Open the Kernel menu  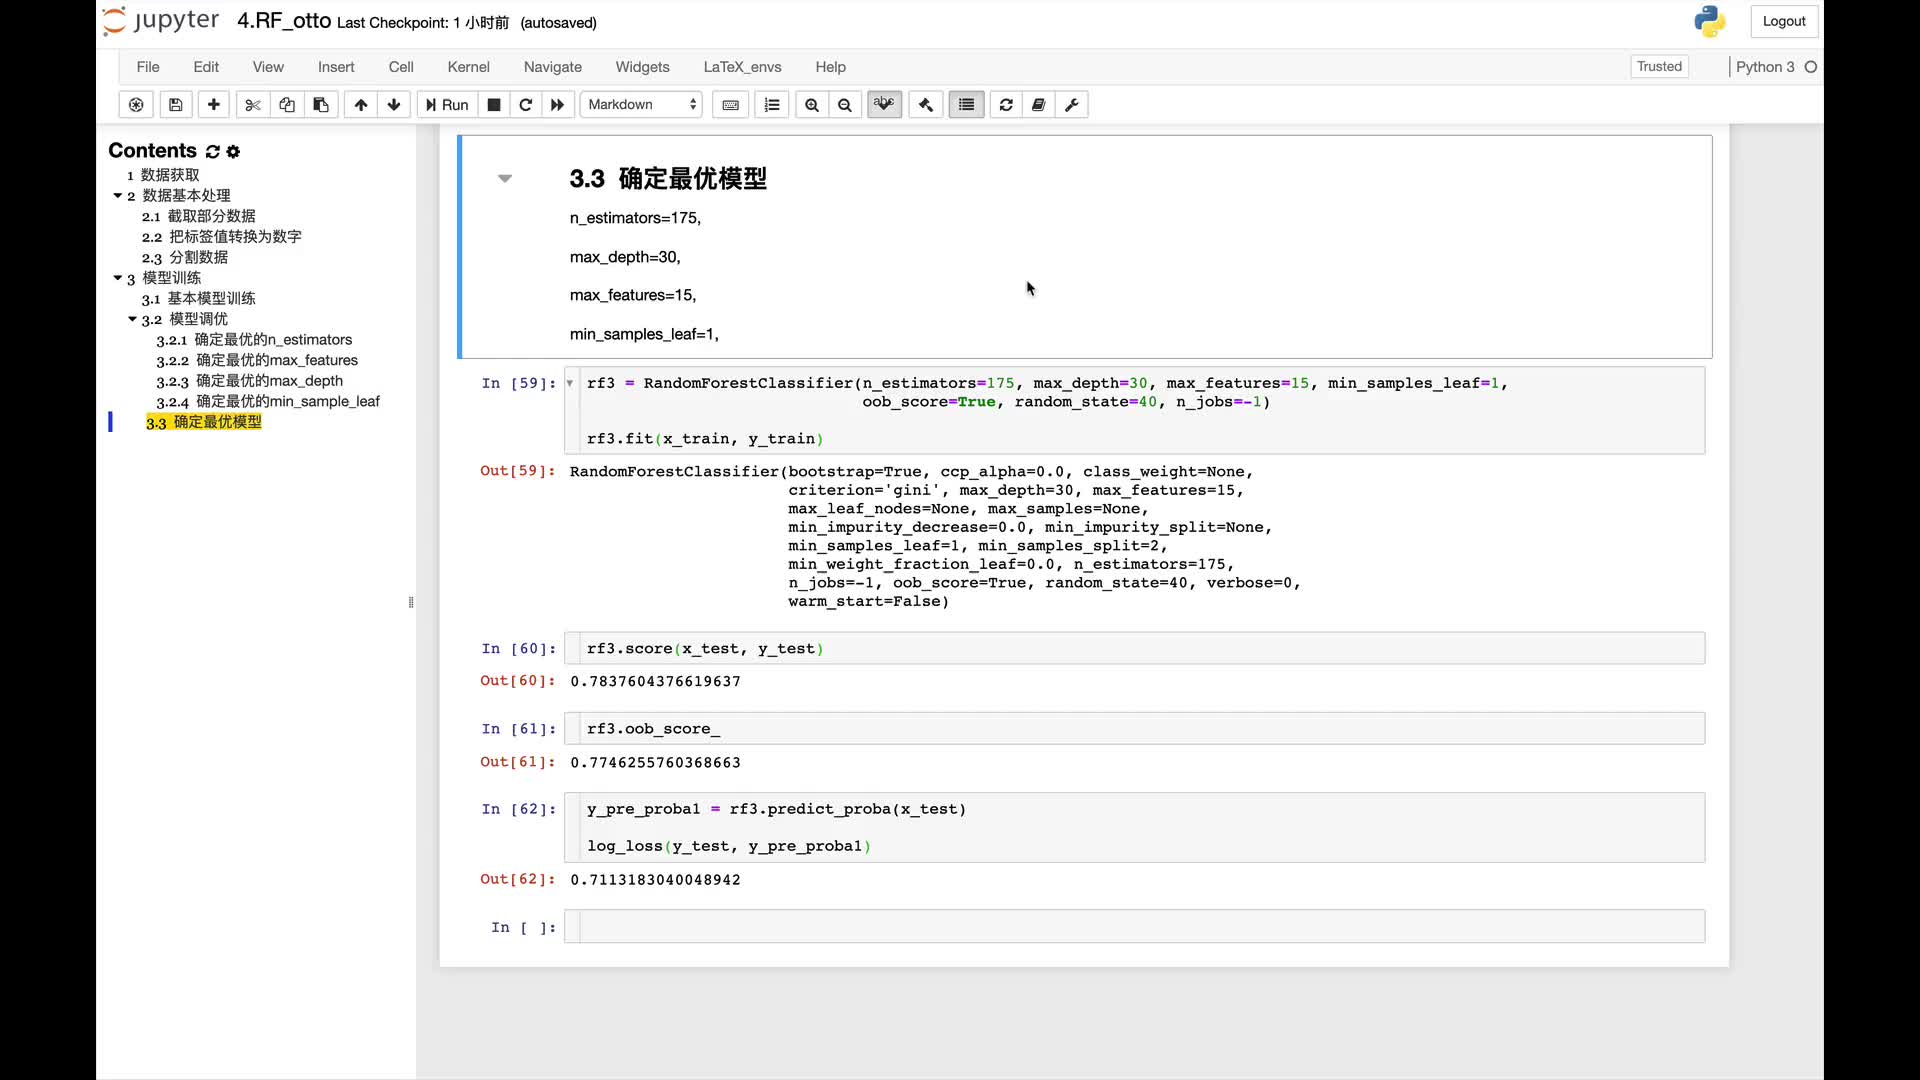[469, 67]
